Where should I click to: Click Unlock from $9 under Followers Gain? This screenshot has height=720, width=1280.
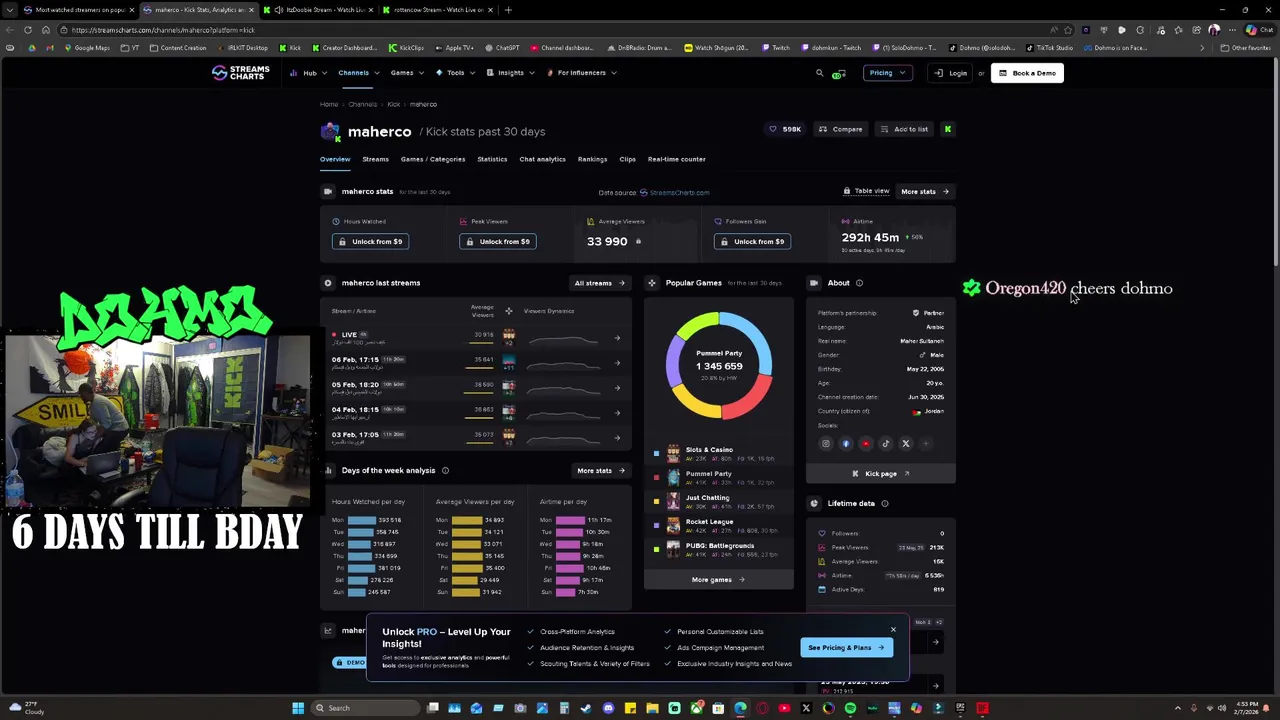[752, 241]
